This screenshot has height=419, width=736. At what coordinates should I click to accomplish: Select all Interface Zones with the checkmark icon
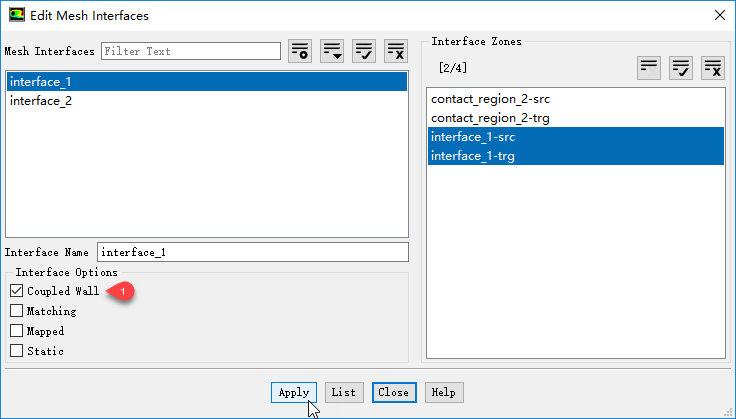[682, 68]
